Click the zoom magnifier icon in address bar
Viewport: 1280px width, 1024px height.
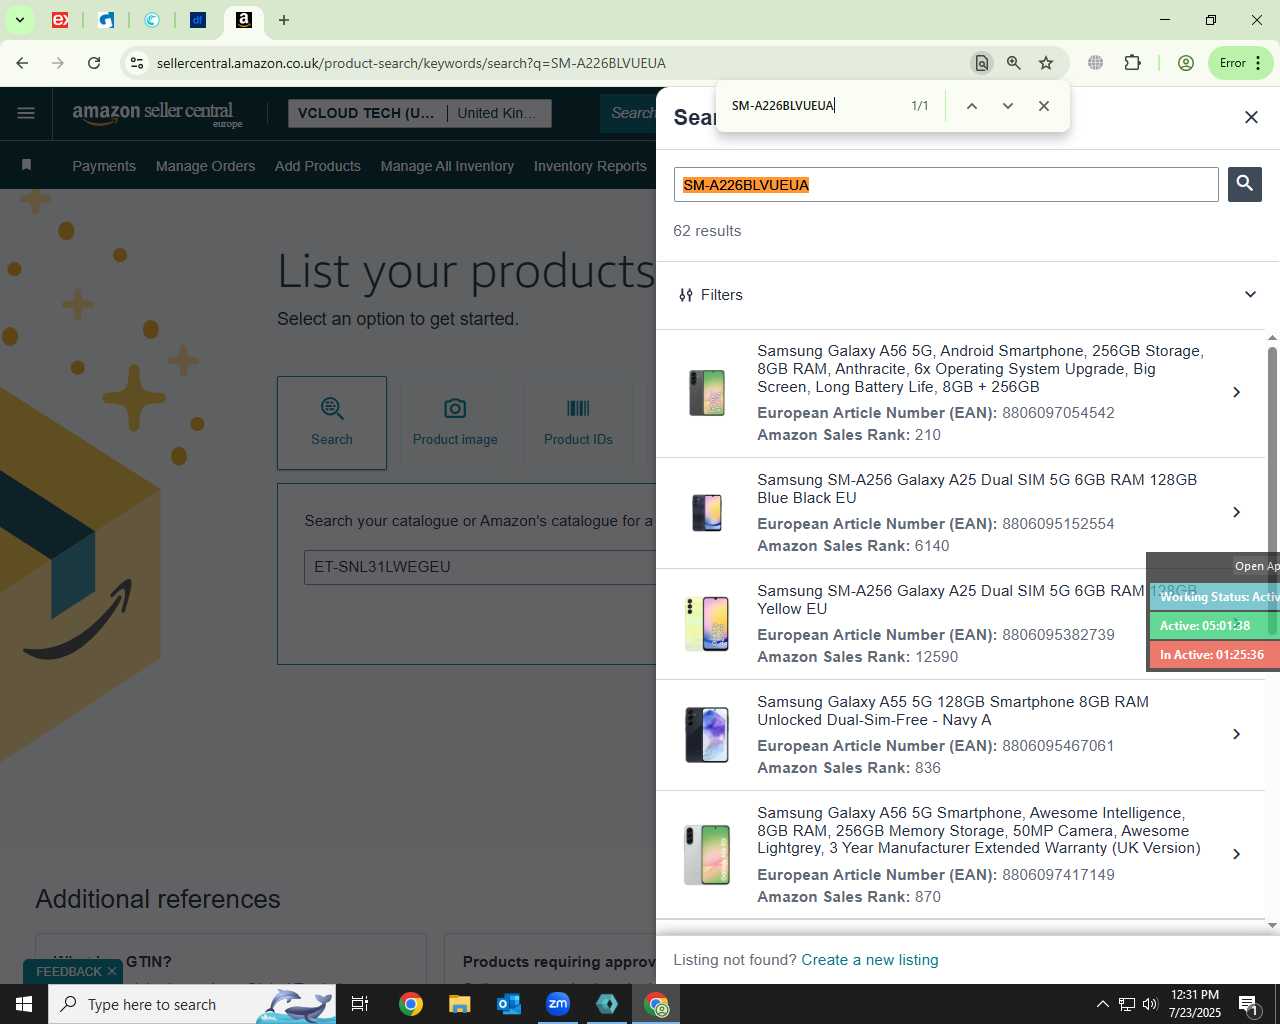1014,63
